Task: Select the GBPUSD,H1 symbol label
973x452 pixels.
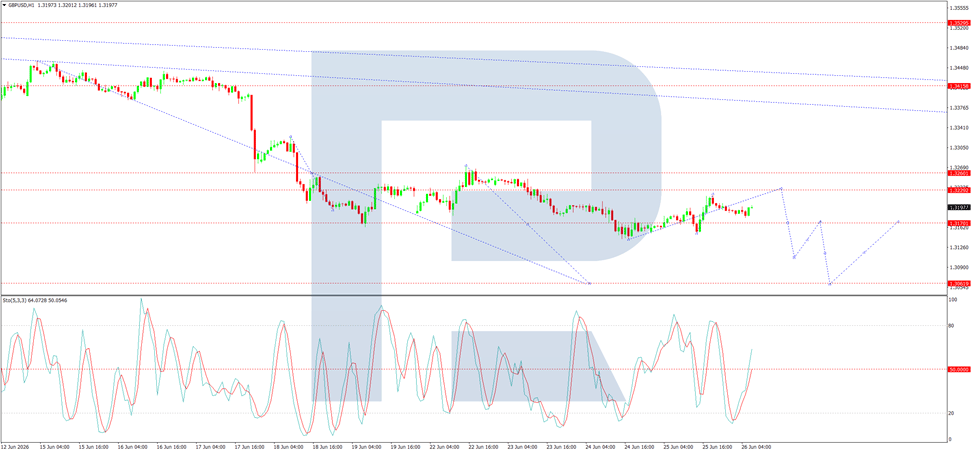Action: pyautogui.click(x=20, y=5)
